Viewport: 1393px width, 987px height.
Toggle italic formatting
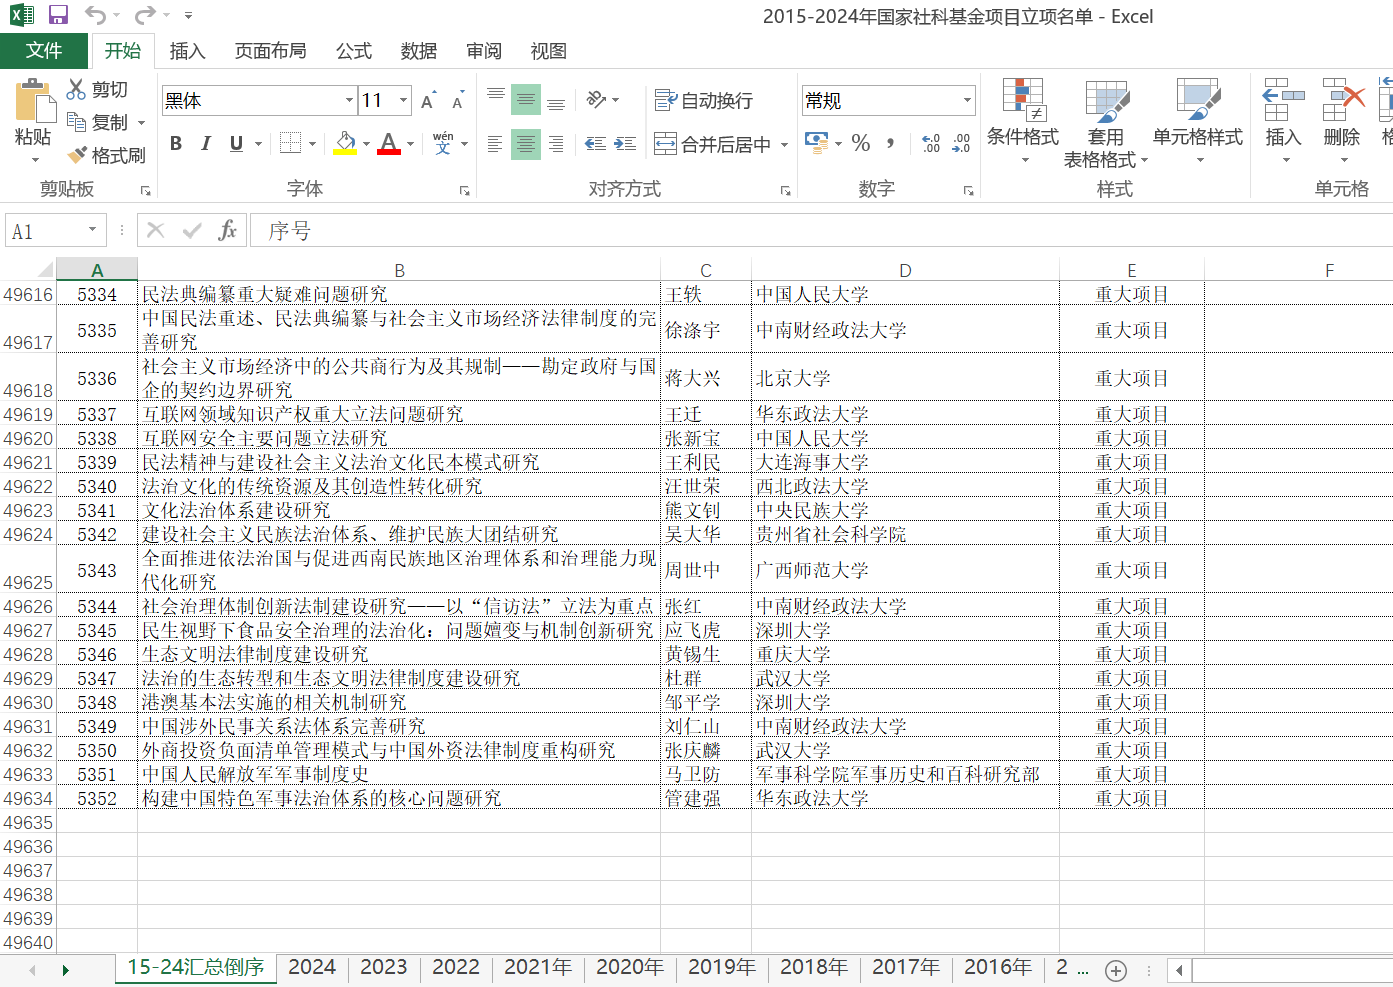click(x=206, y=143)
